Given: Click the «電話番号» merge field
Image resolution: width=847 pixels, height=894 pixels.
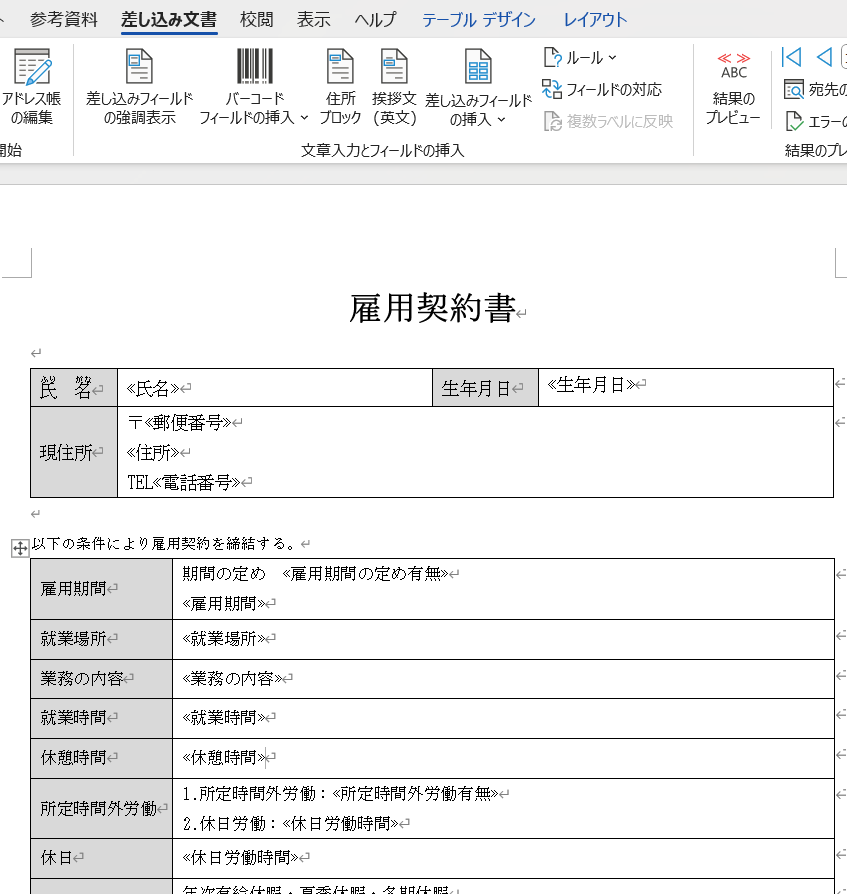Looking at the screenshot, I should click(196, 483).
